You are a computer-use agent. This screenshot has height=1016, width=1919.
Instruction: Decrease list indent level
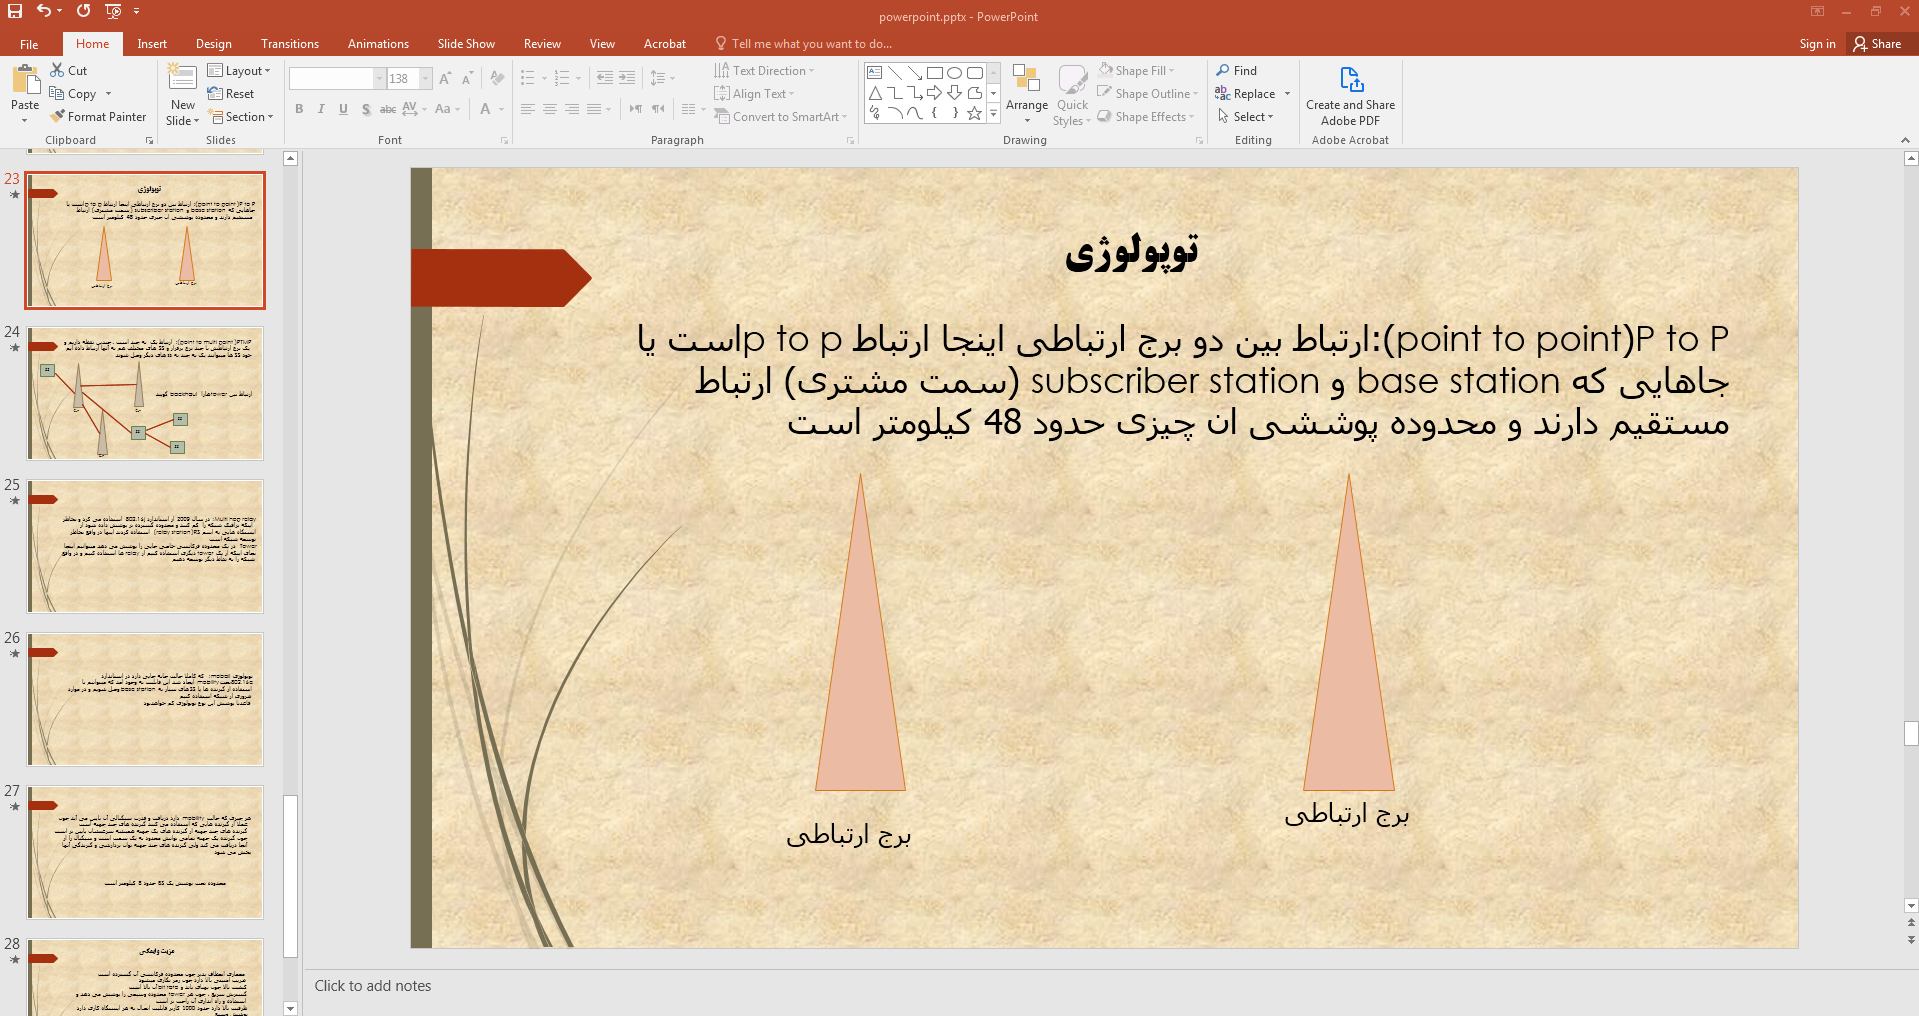click(x=605, y=78)
